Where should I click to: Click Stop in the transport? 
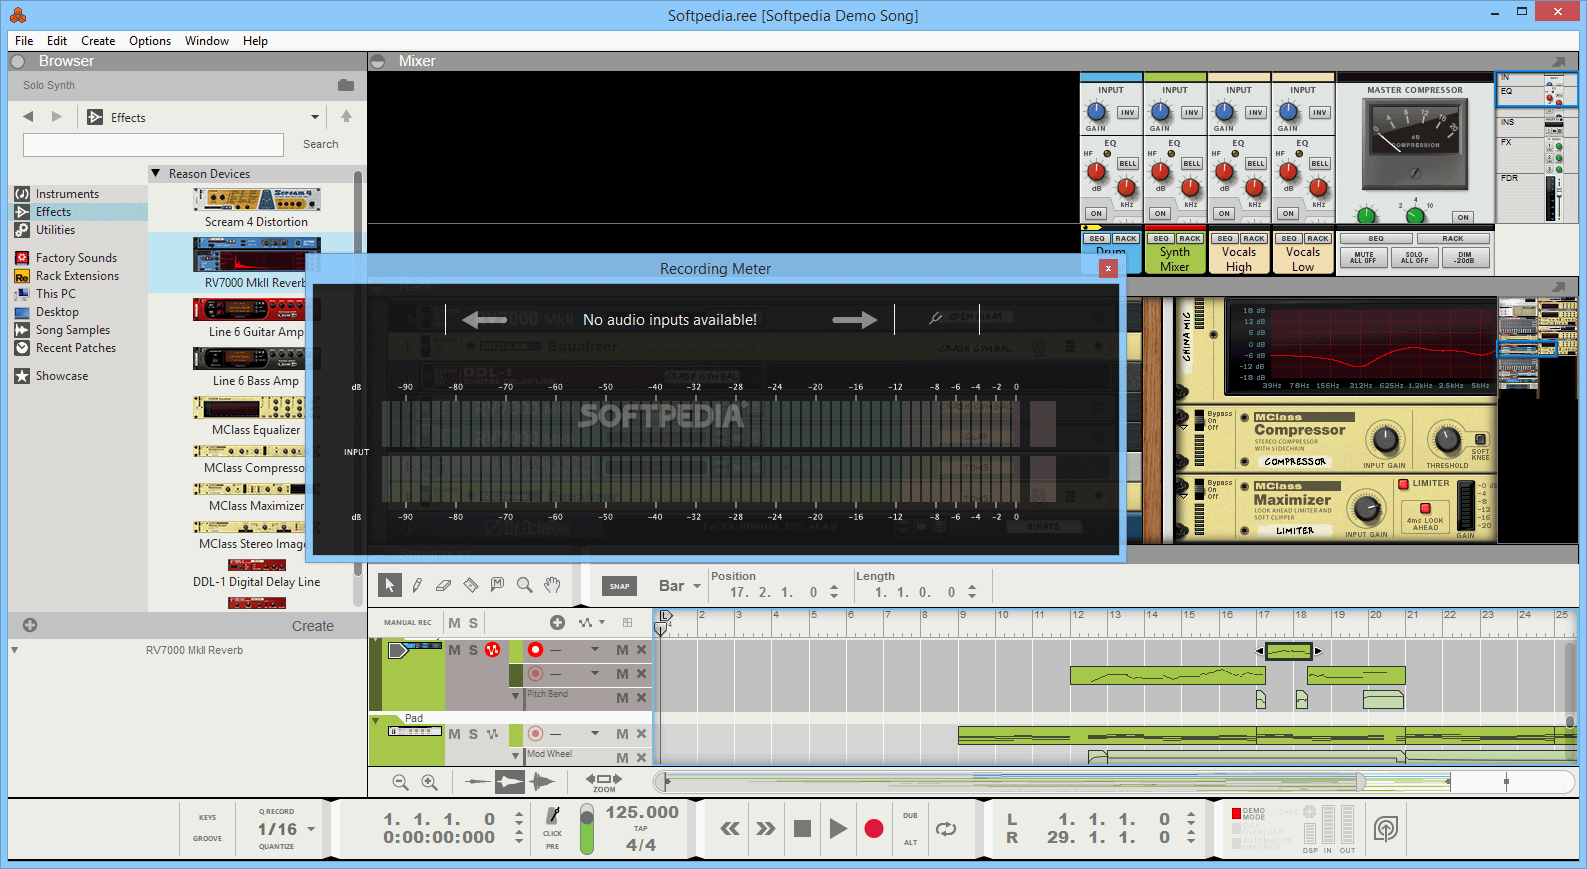tap(802, 828)
